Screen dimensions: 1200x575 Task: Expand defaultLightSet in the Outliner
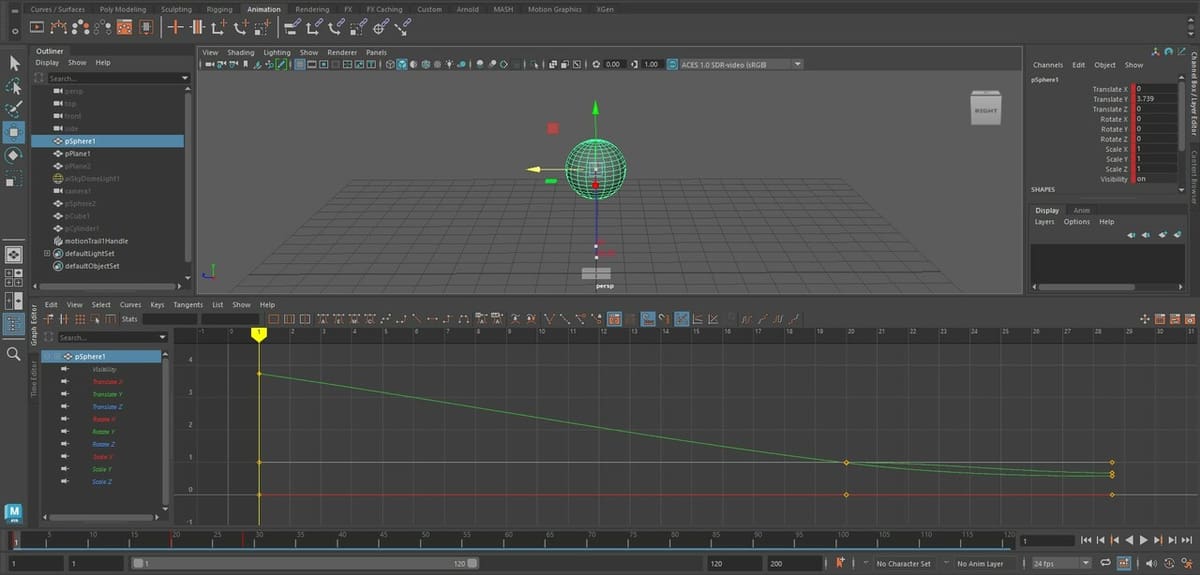pos(46,254)
